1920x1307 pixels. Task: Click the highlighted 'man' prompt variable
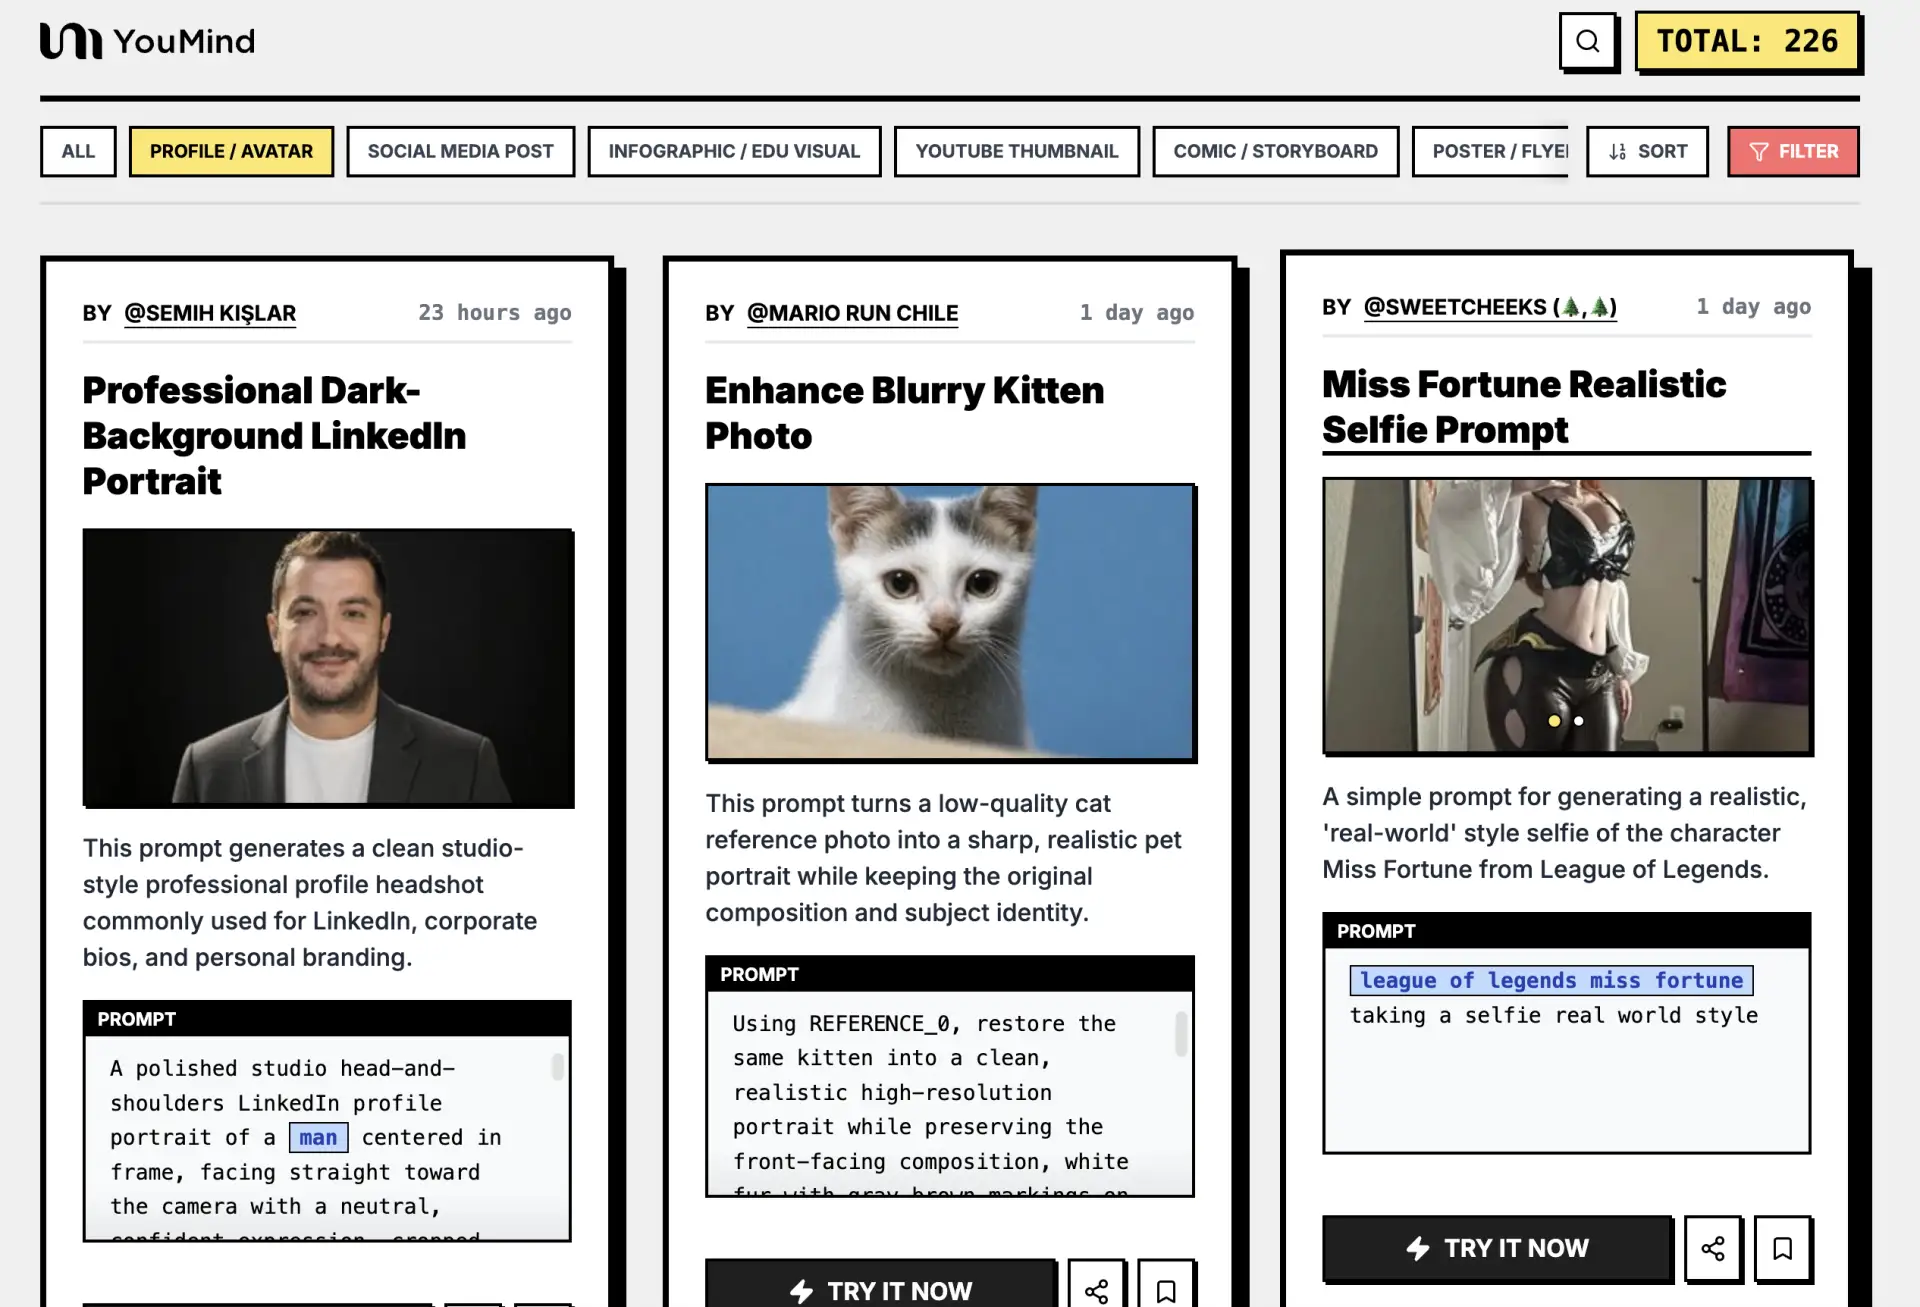point(318,1138)
